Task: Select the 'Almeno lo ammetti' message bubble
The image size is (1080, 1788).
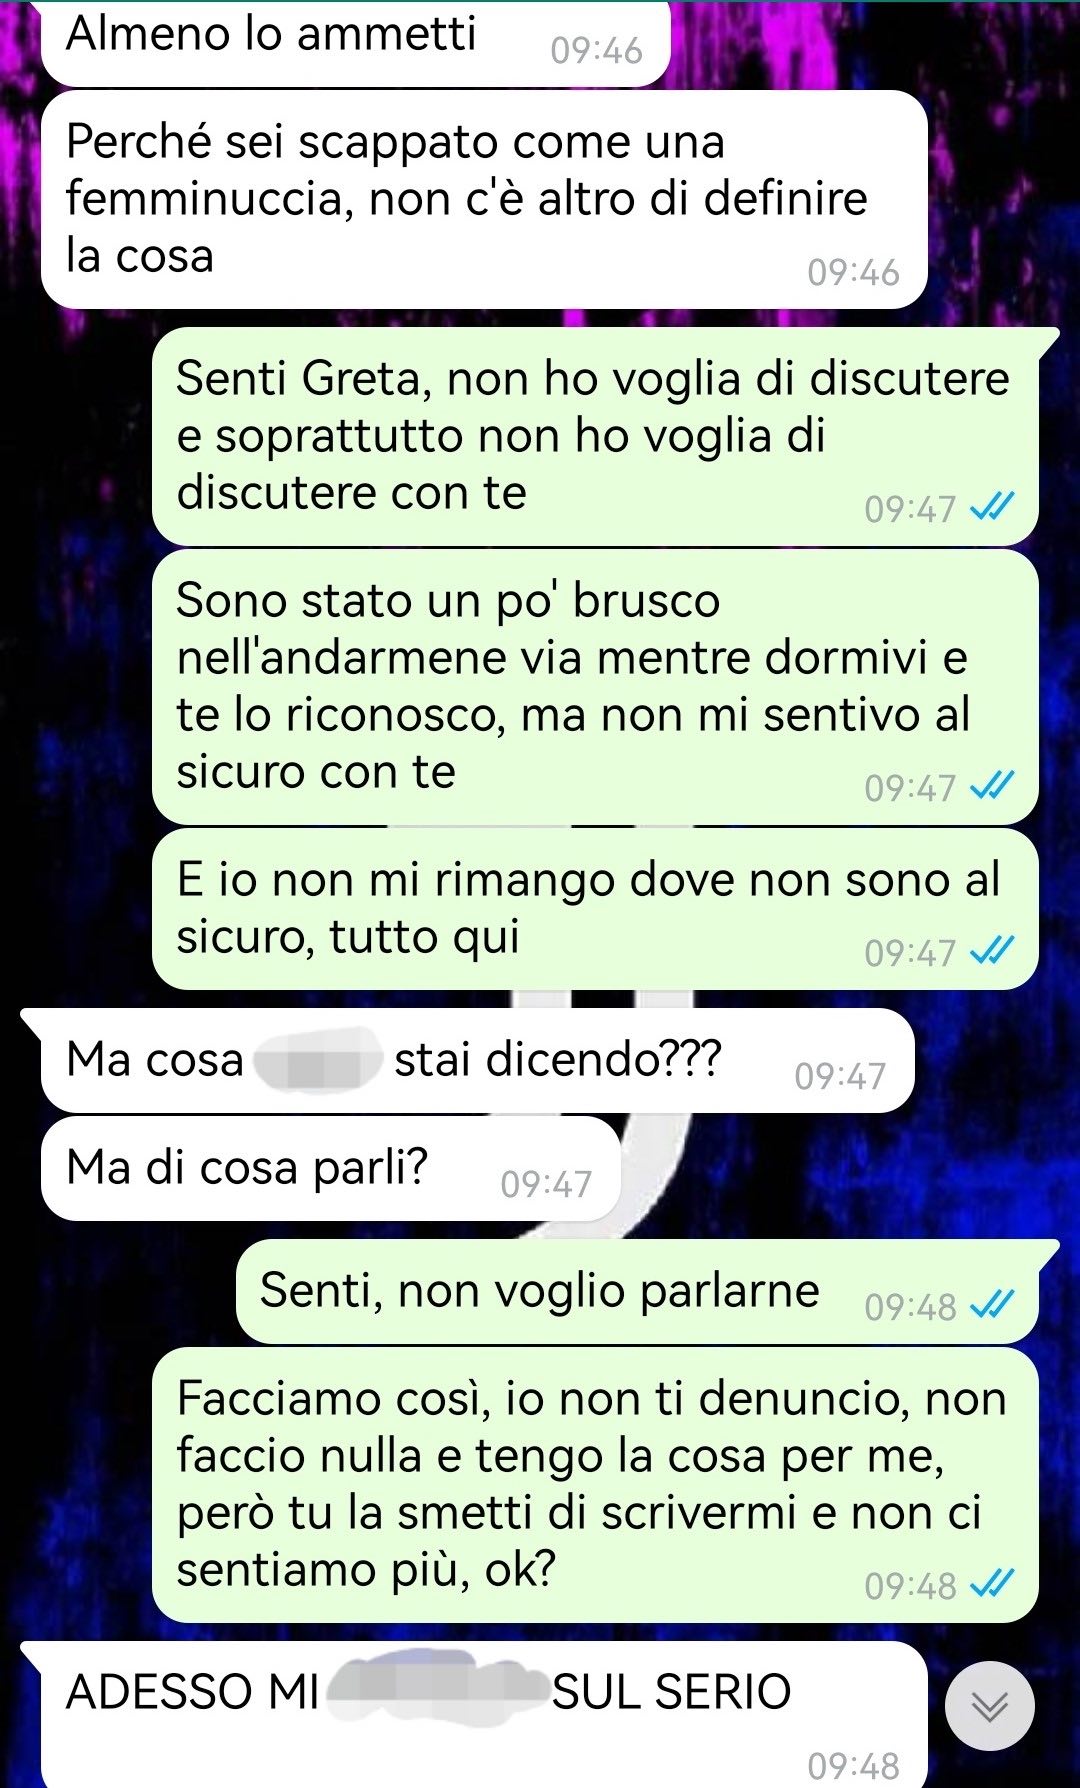Action: [x=355, y=42]
